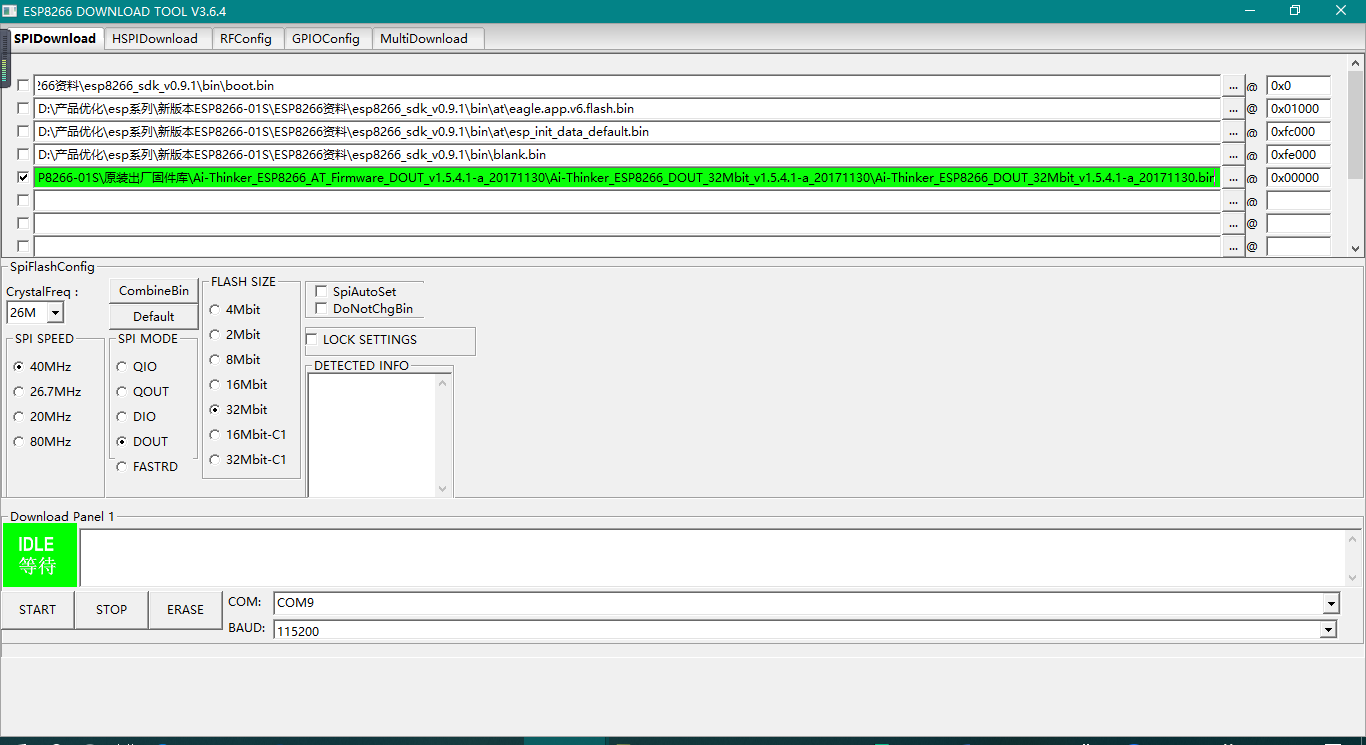This screenshot has width=1366, height=745.
Task: Choose 16Mbit-C1 flash size
Action: [215, 435]
